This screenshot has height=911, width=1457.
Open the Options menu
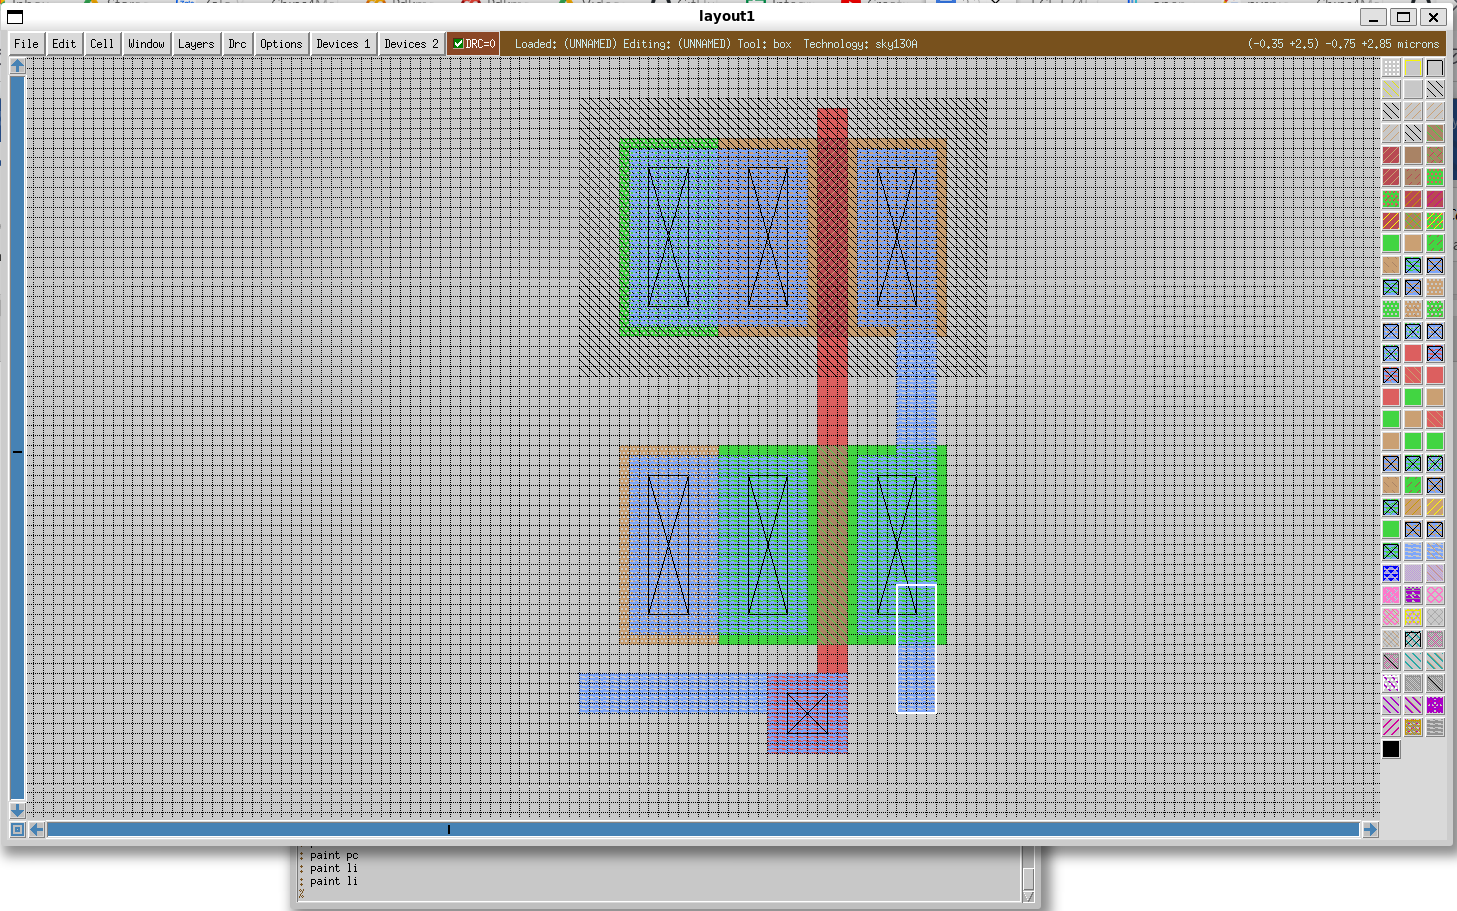(x=281, y=44)
